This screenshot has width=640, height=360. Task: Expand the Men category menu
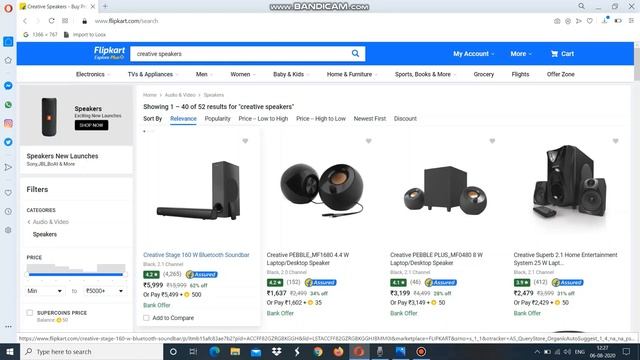point(204,74)
